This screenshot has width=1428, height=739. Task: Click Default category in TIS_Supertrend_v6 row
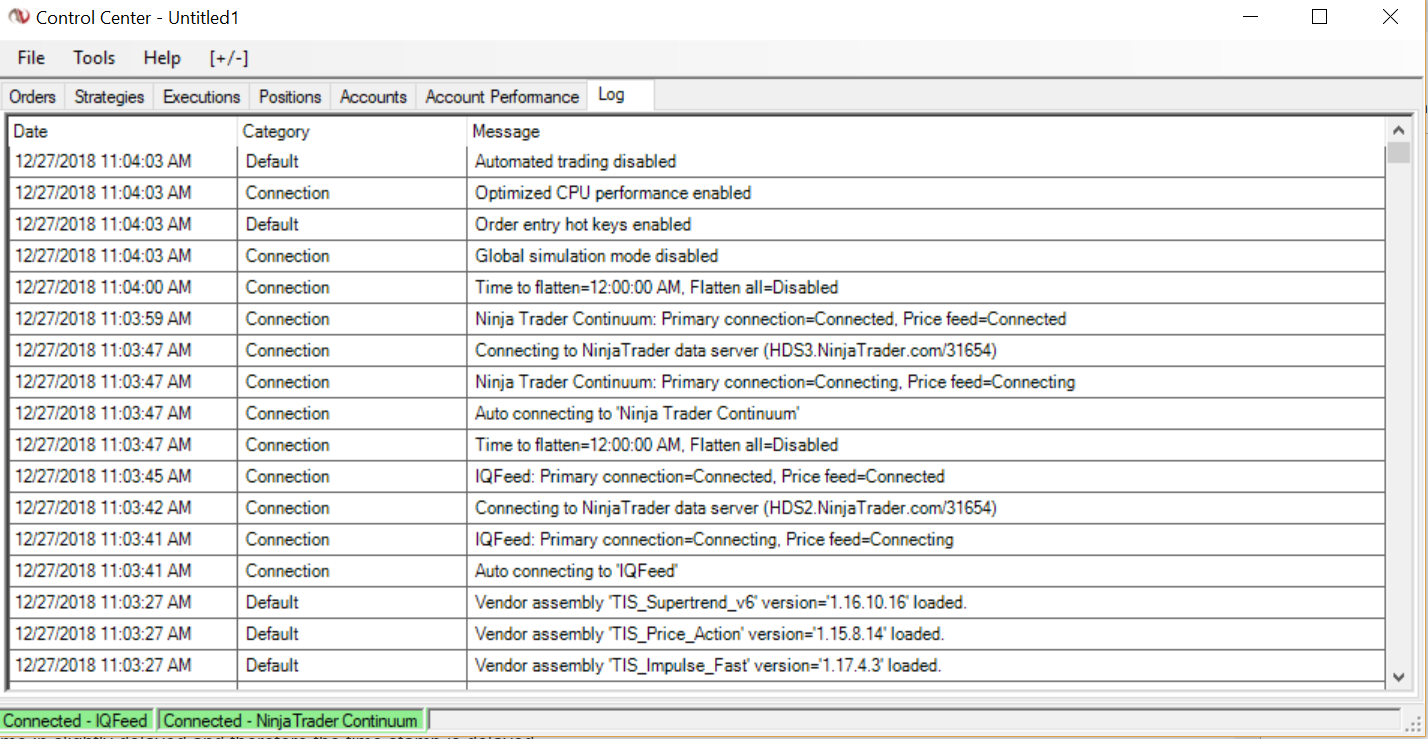273,602
